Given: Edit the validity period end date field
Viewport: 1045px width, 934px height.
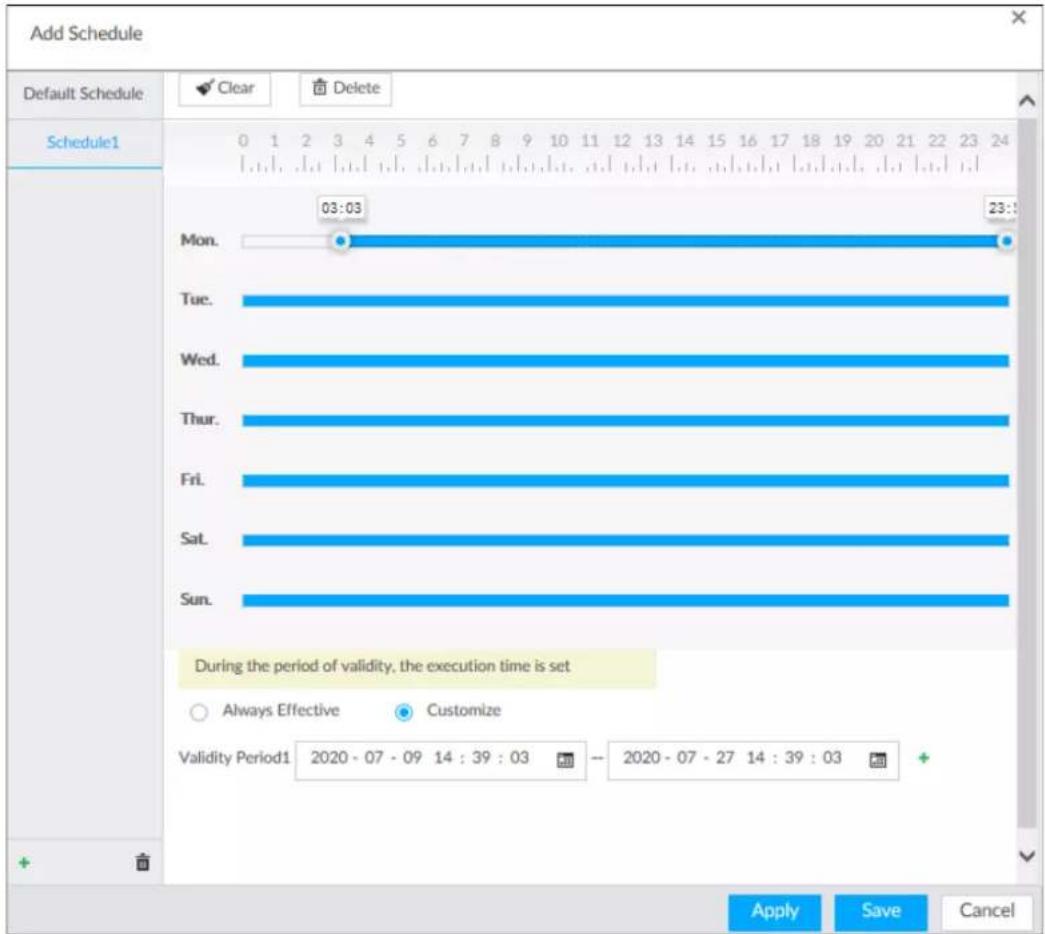Looking at the screenshot, I should point(753,760).
